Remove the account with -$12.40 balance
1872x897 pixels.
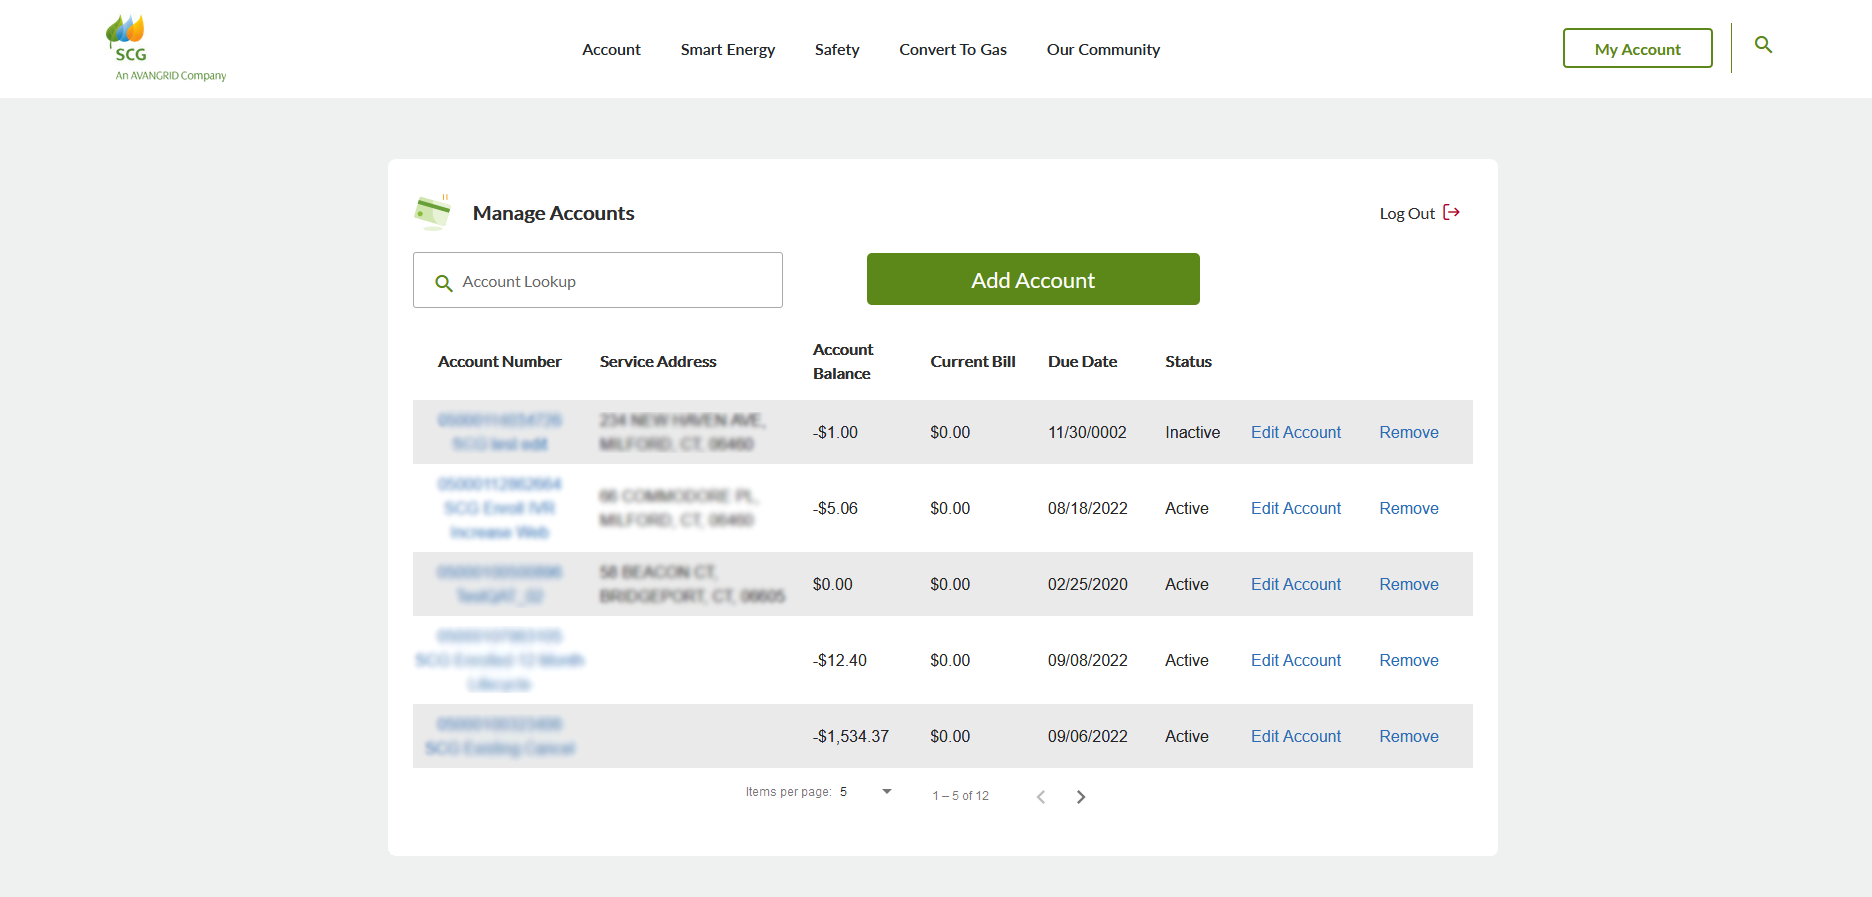tap(1408, 660)
